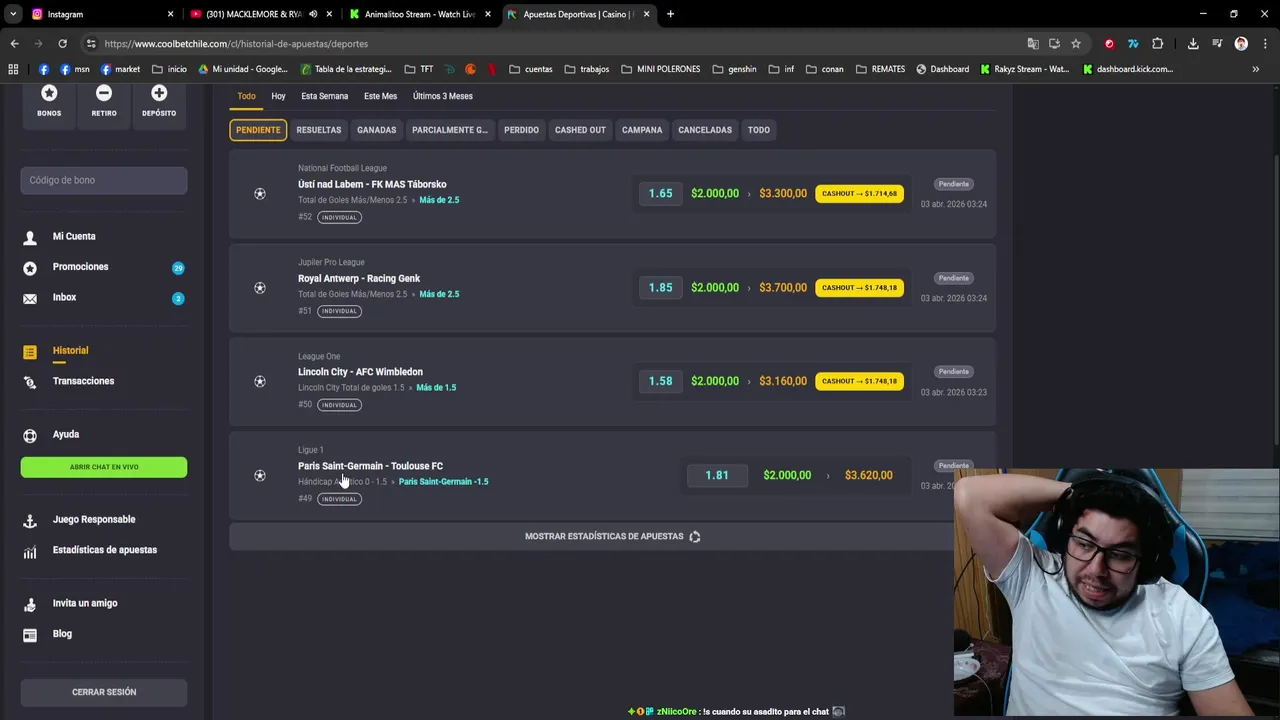Click the 1.81 odds box

pyautogui.click(x=717, y=475)
